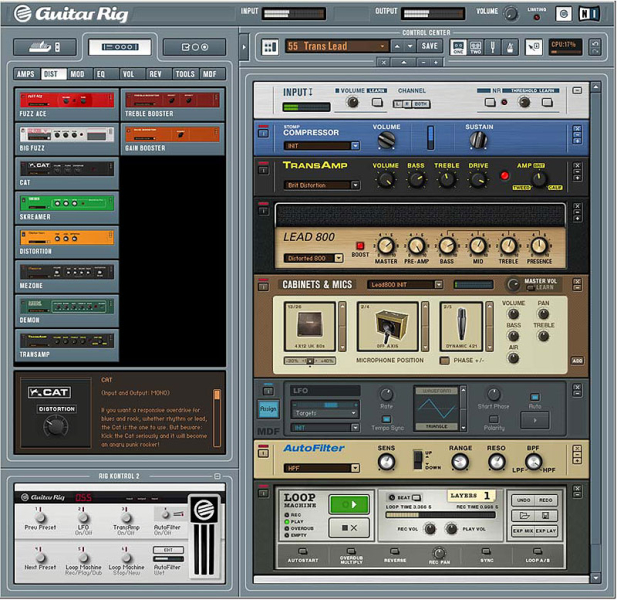The height and width of the screenshot is (600, 617).
Task: Open the MDF tab
Action: point(210,74)
